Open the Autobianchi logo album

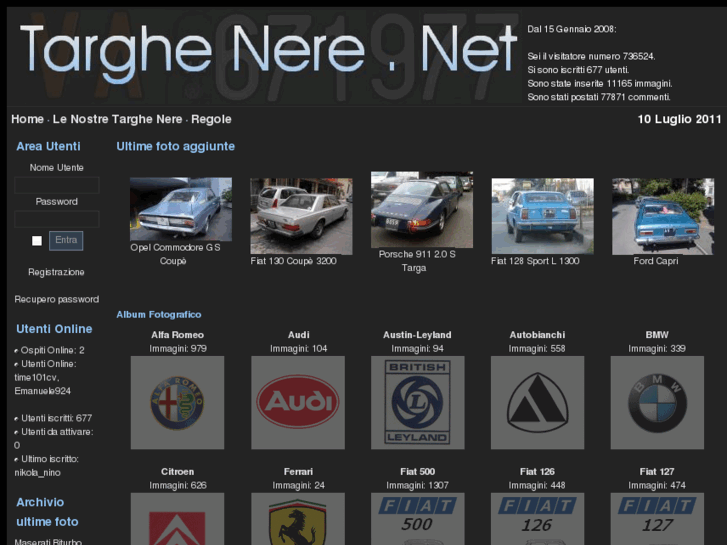537,402
